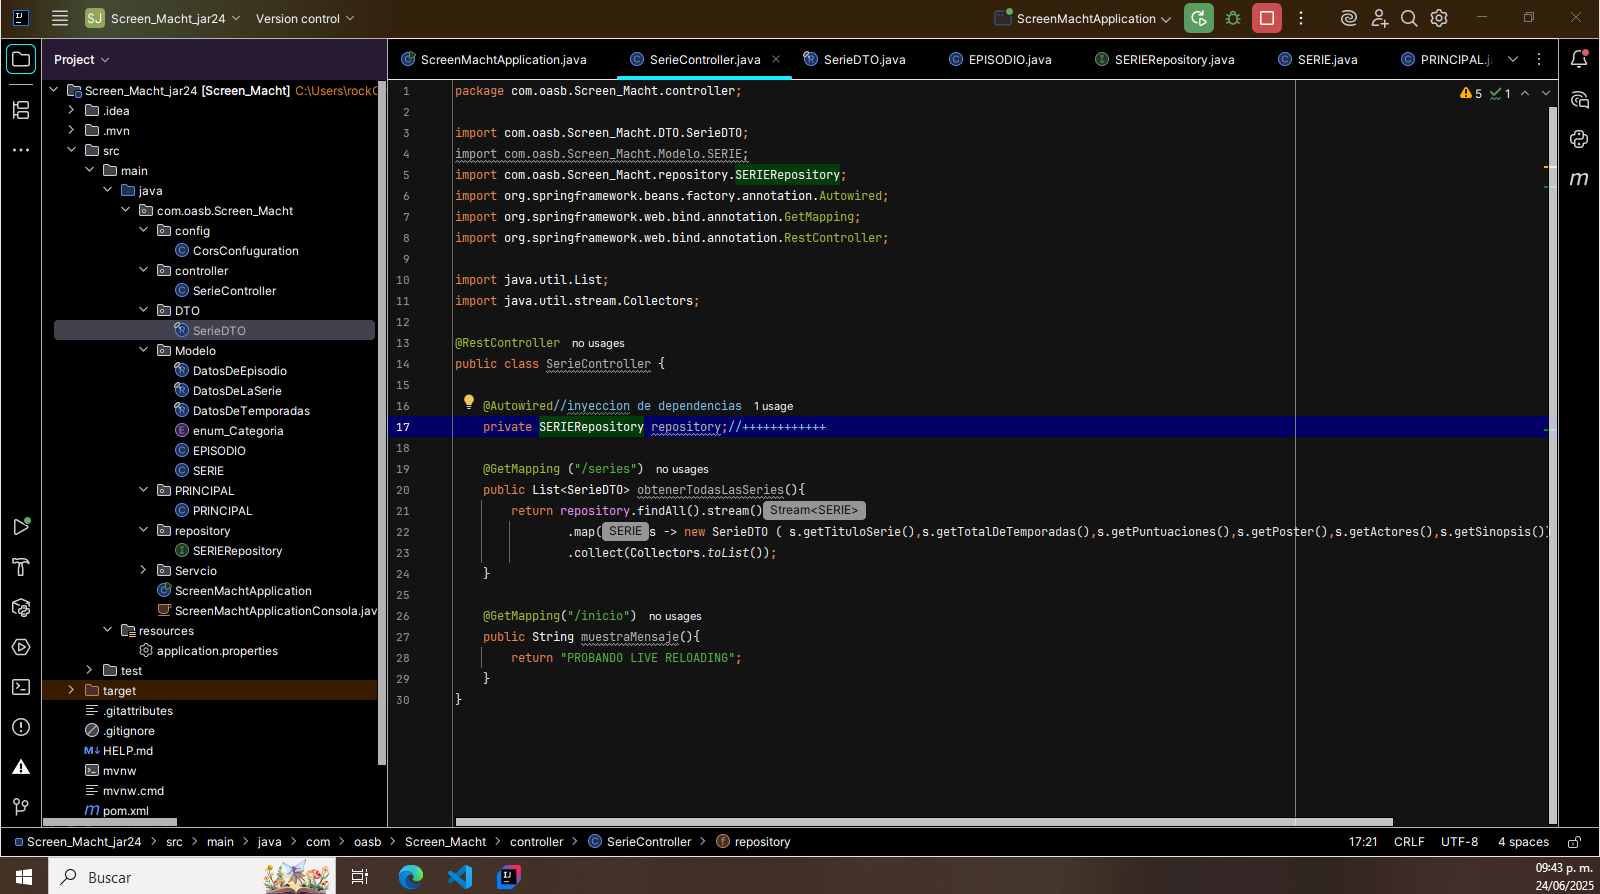Switch to SERIE.java tab
This screenshot has width=1600, height=894.
pyautogui.click(x=1318, y=60)
